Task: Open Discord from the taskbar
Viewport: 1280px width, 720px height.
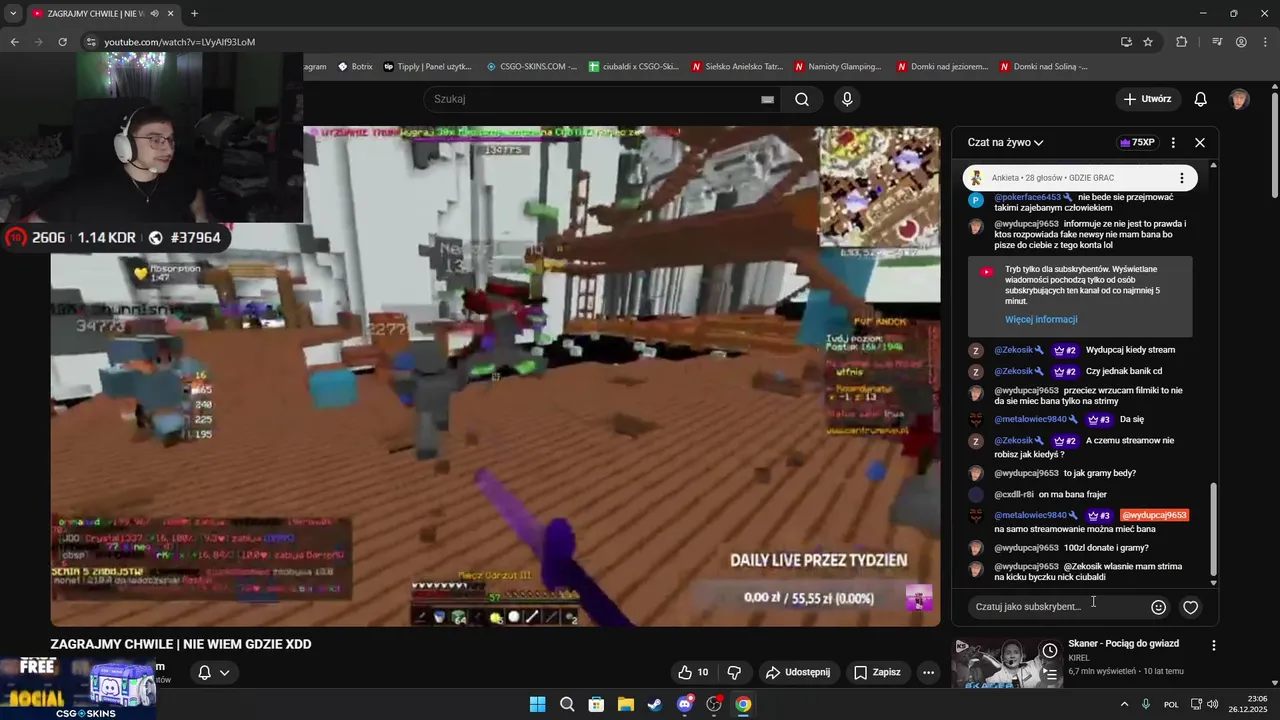Action: 685,704
